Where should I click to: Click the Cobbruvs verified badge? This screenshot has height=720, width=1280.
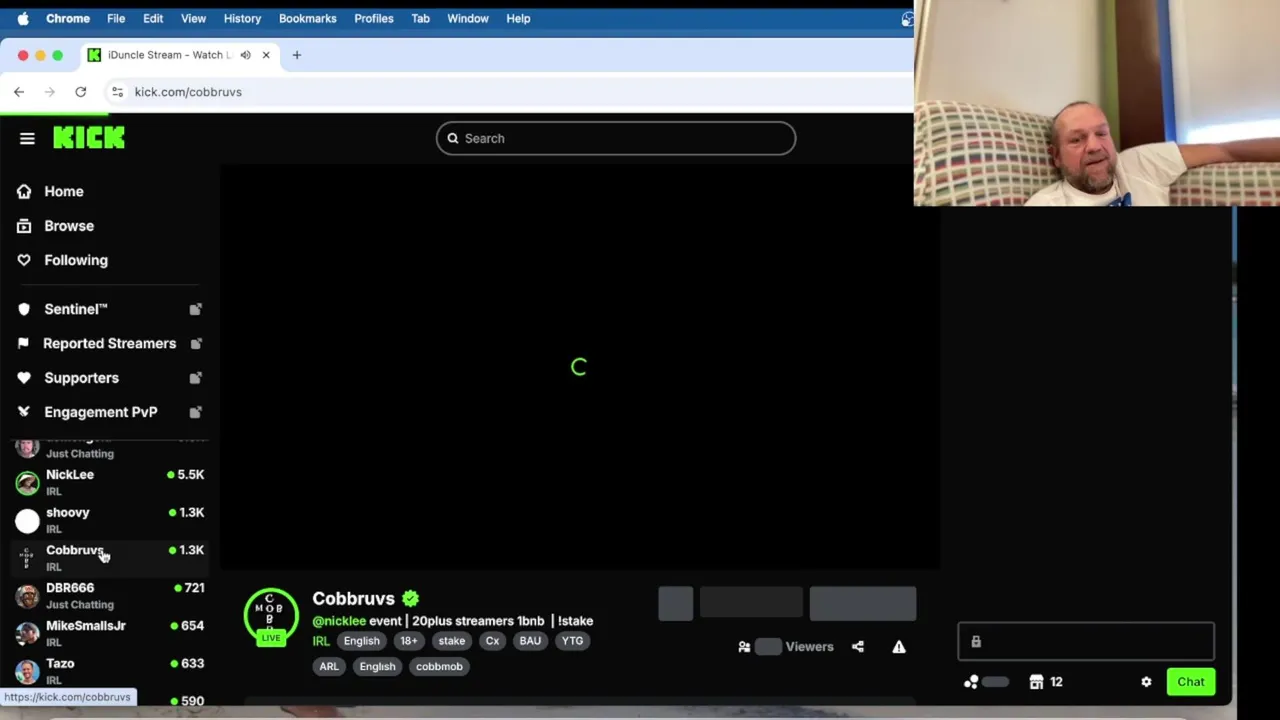coord(410,598)
